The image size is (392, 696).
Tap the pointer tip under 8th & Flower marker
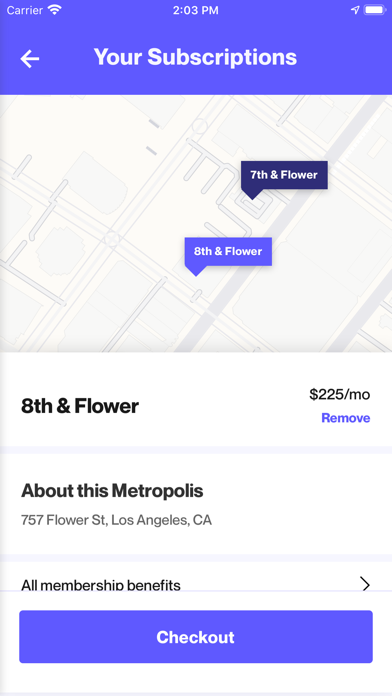click(x=196, y=271)
